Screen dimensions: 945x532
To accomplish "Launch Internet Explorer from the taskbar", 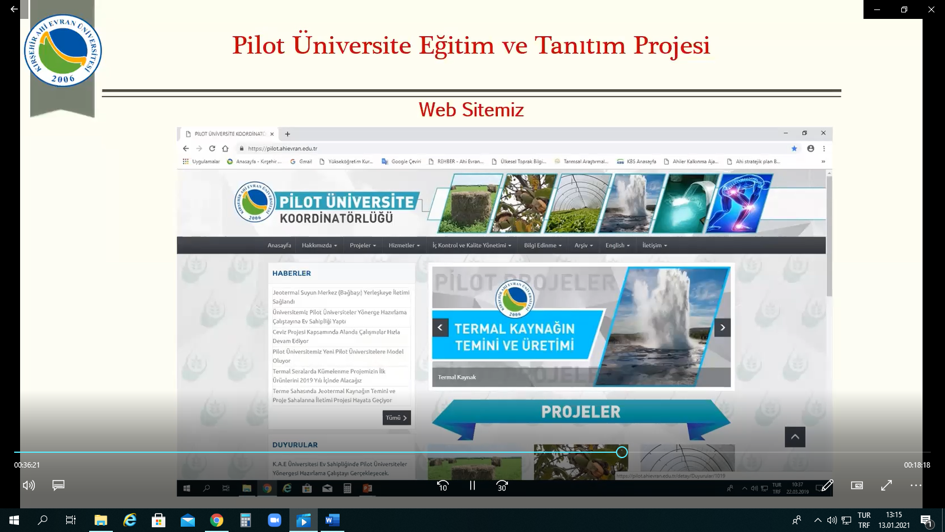I will point(130,520).
